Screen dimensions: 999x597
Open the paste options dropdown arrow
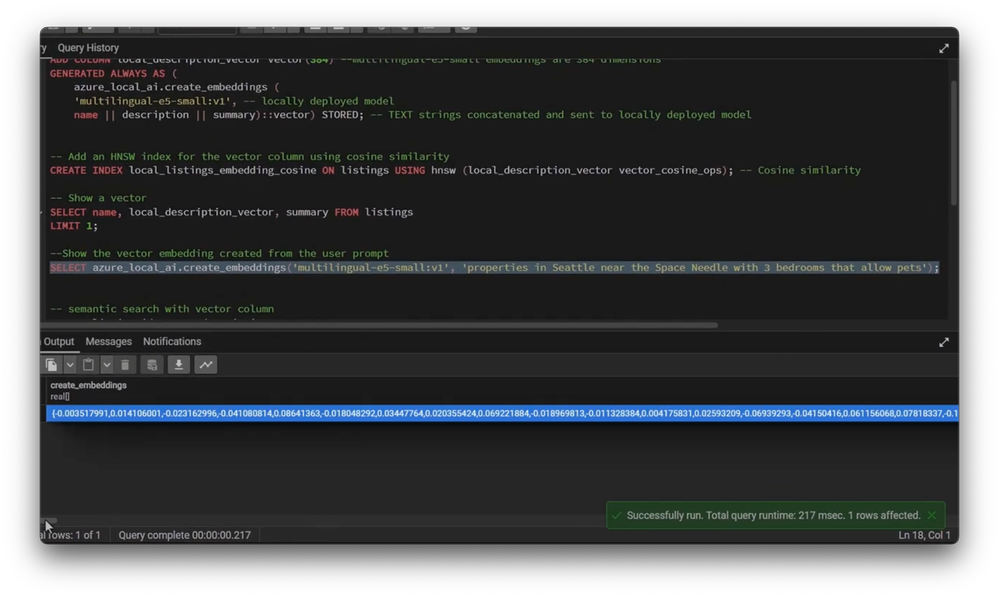point(107,364)
